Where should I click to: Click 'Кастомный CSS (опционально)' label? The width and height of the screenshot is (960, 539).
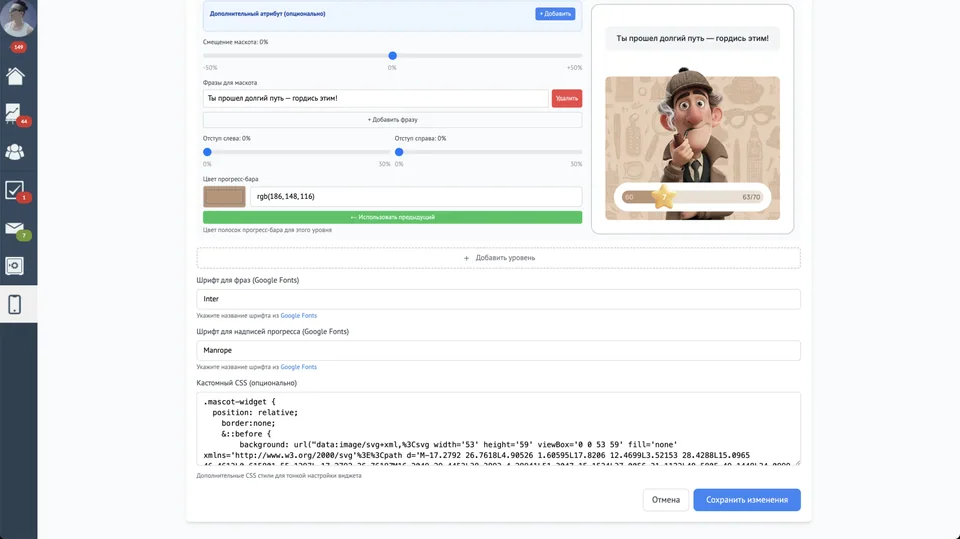[x=247, y=383]
